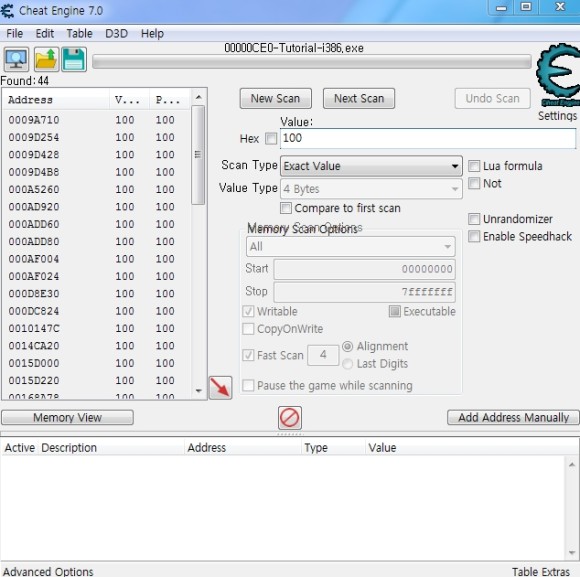Click the scan Value input field
This screenshot has width=580, height=577.
428,138
